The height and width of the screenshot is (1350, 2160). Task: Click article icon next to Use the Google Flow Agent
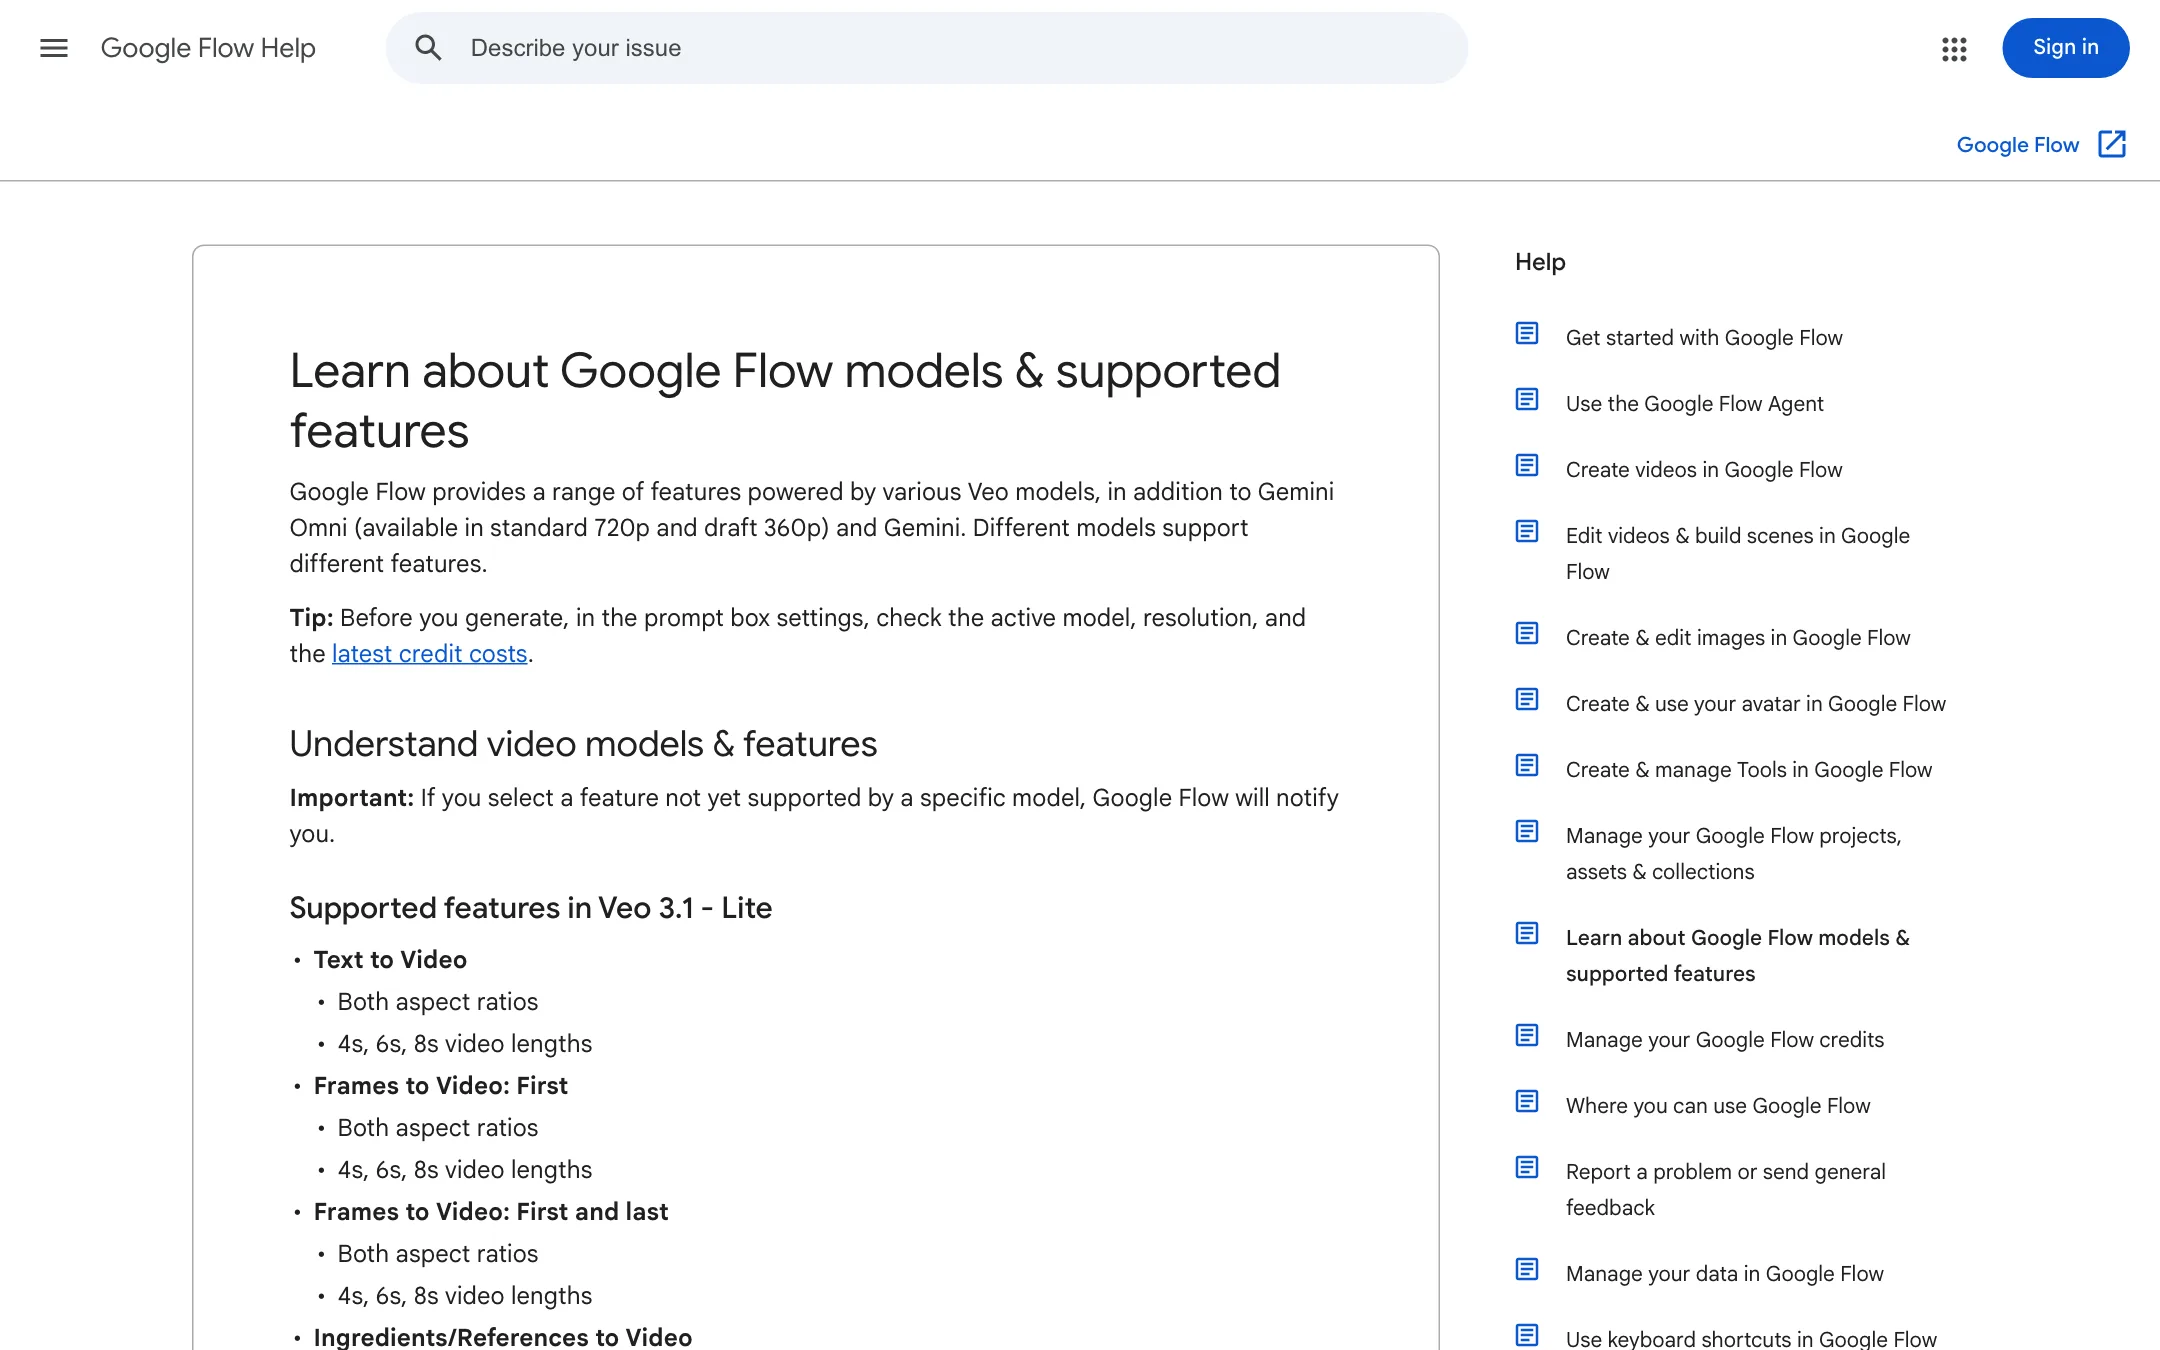point(1527,399)
